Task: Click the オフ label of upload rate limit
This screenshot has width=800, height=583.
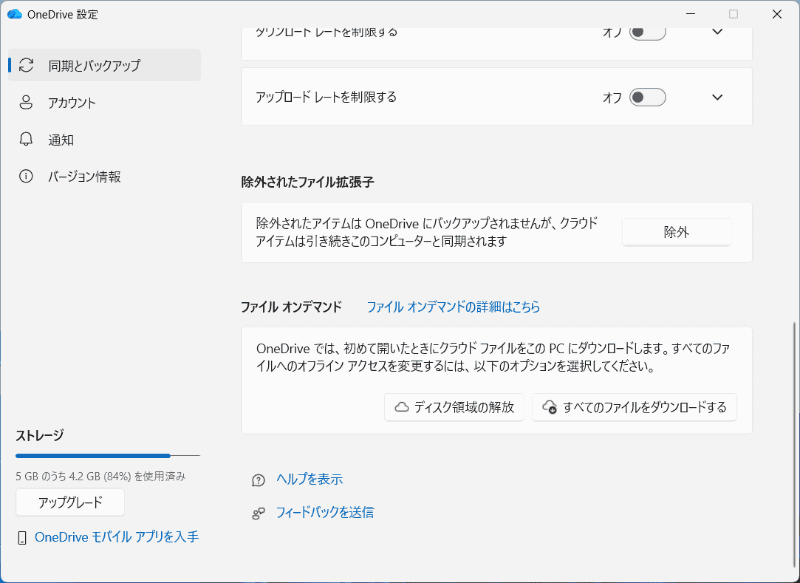Action: coord(612,97)
